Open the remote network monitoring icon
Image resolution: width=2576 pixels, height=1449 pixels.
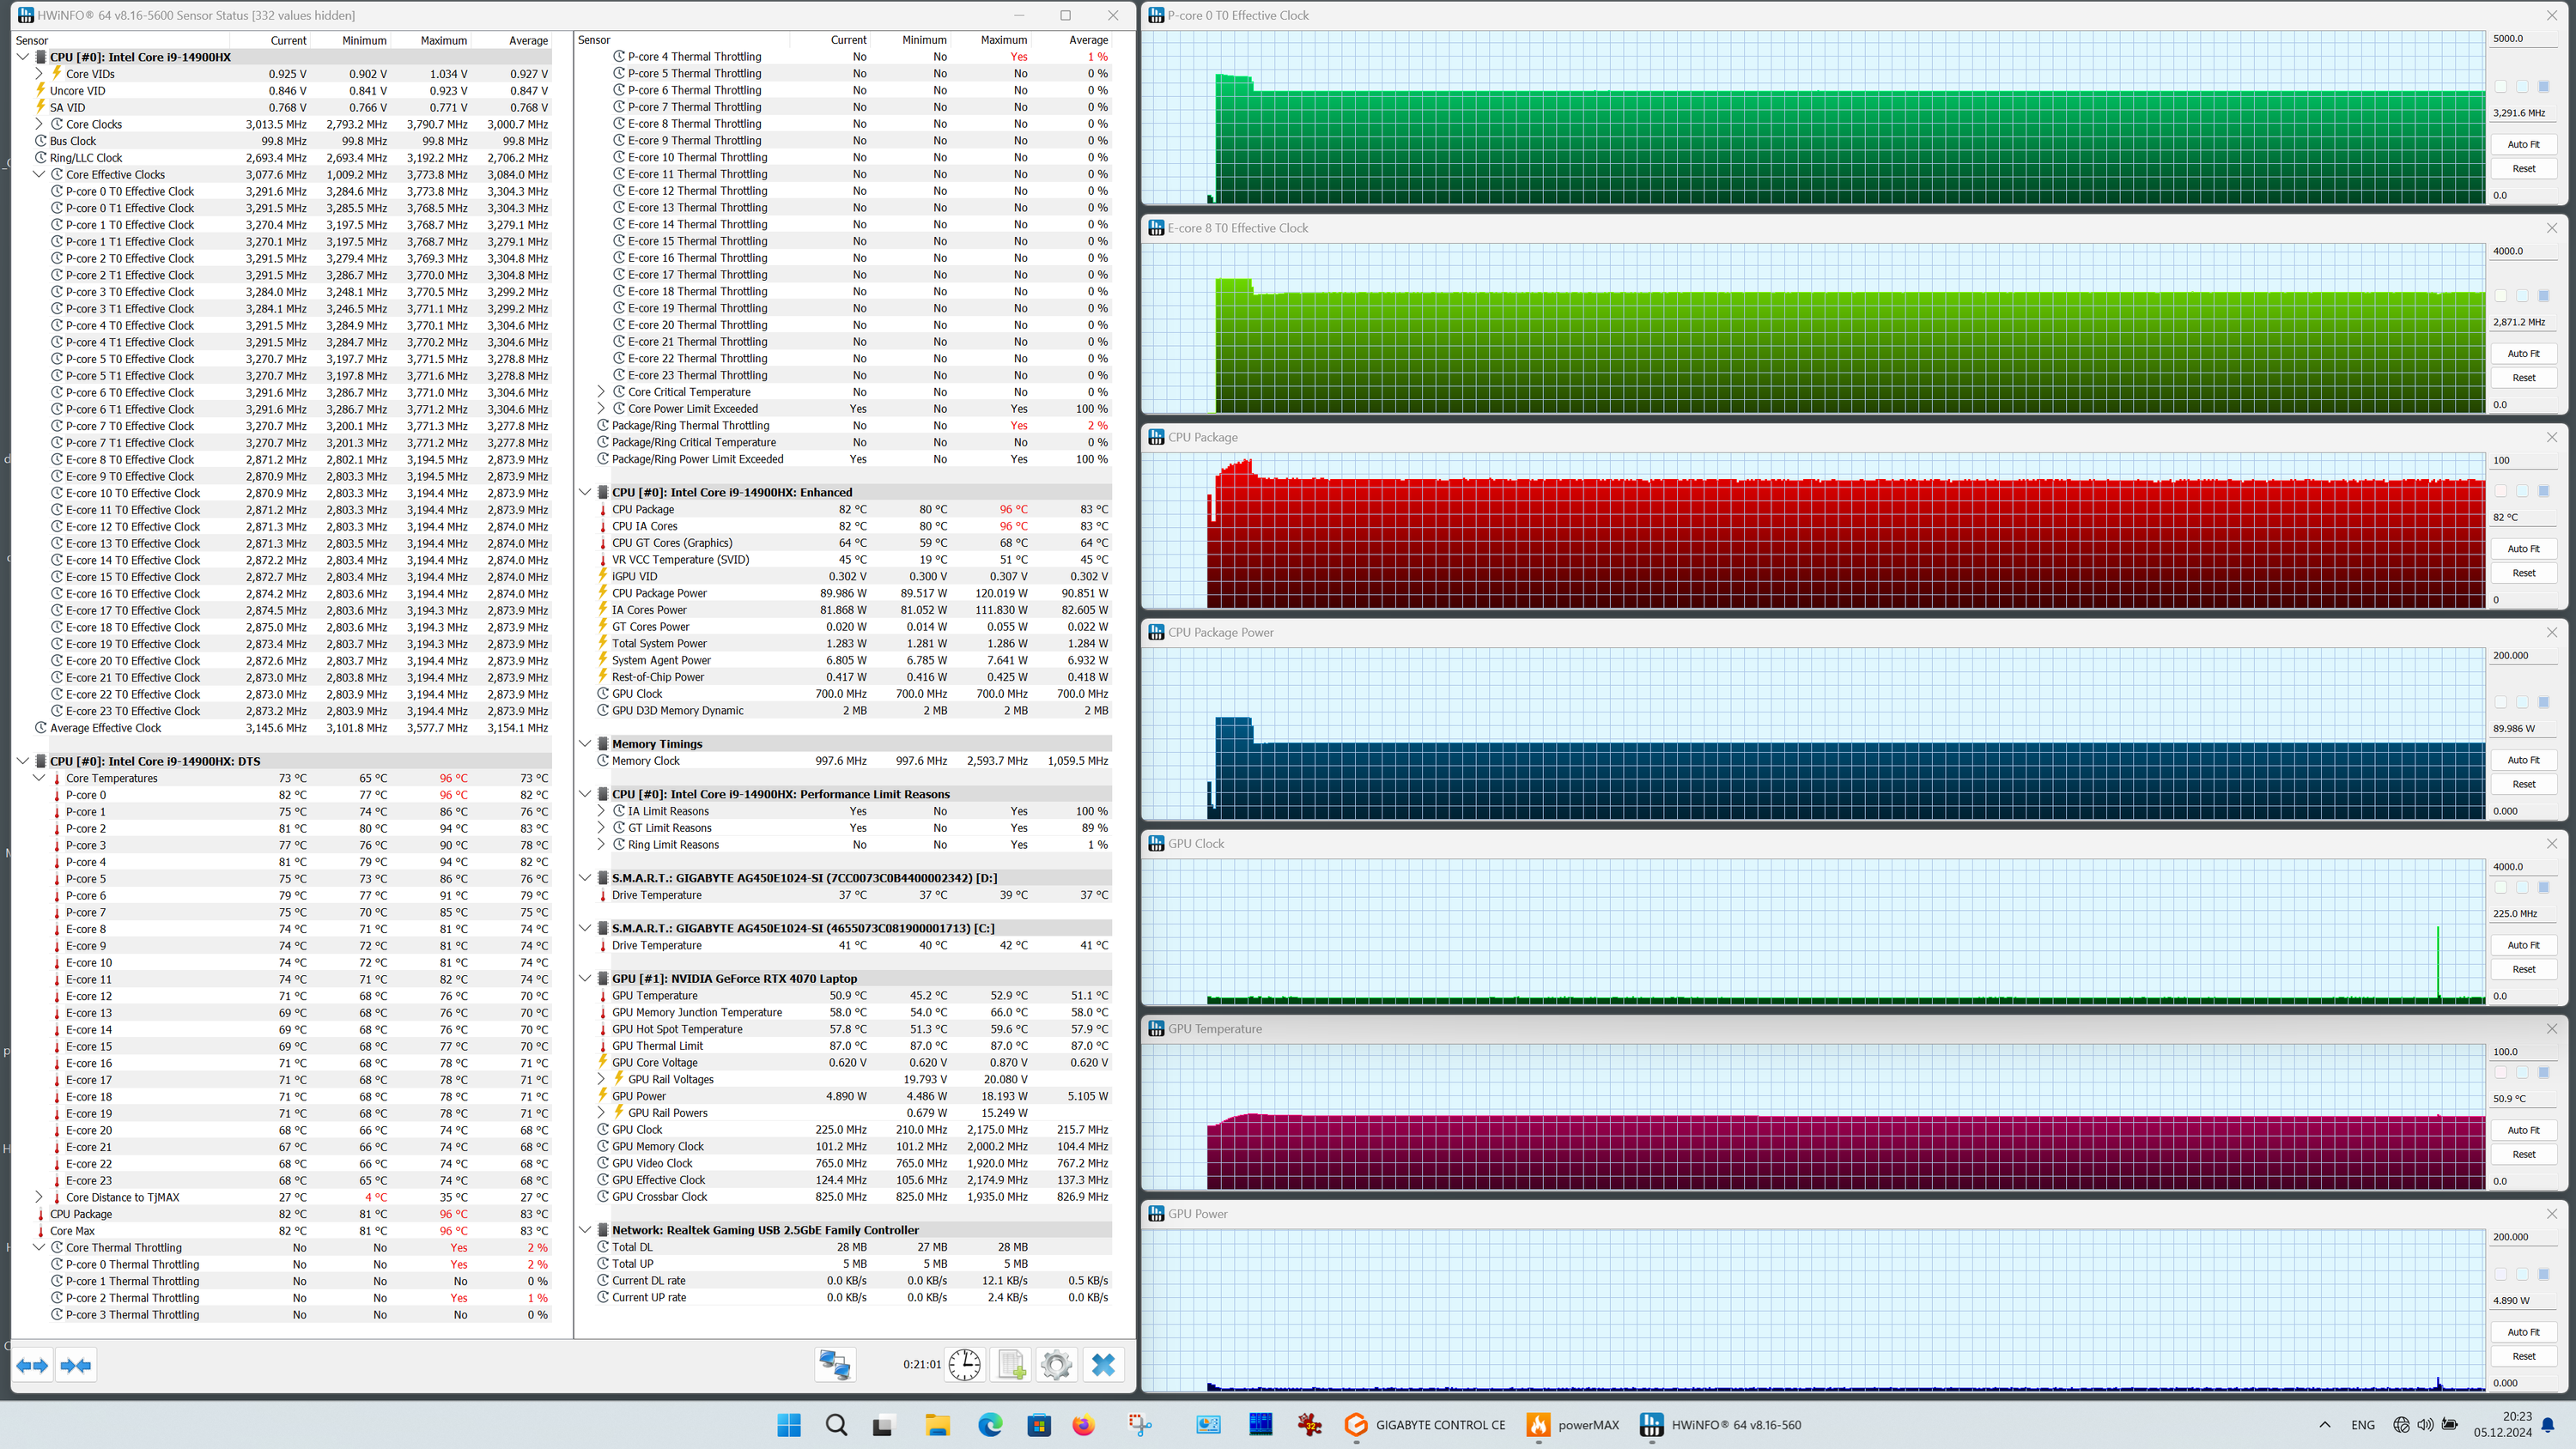coord(835,1365)
